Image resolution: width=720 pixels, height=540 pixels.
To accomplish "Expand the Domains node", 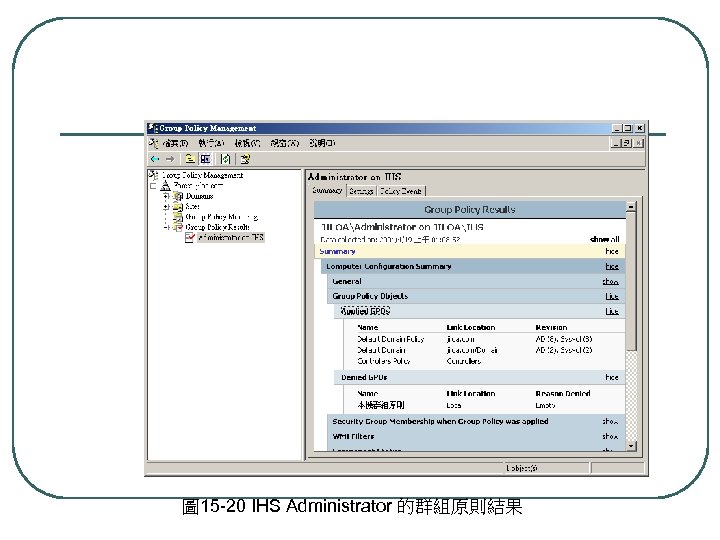I will point(166,196).
